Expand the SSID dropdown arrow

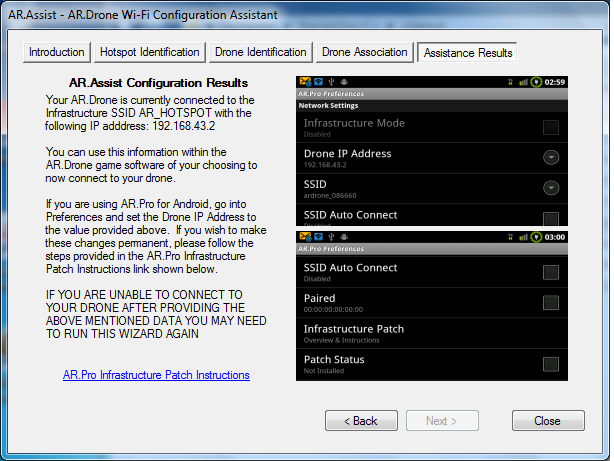pyautogui.click(x=551, y=188)
